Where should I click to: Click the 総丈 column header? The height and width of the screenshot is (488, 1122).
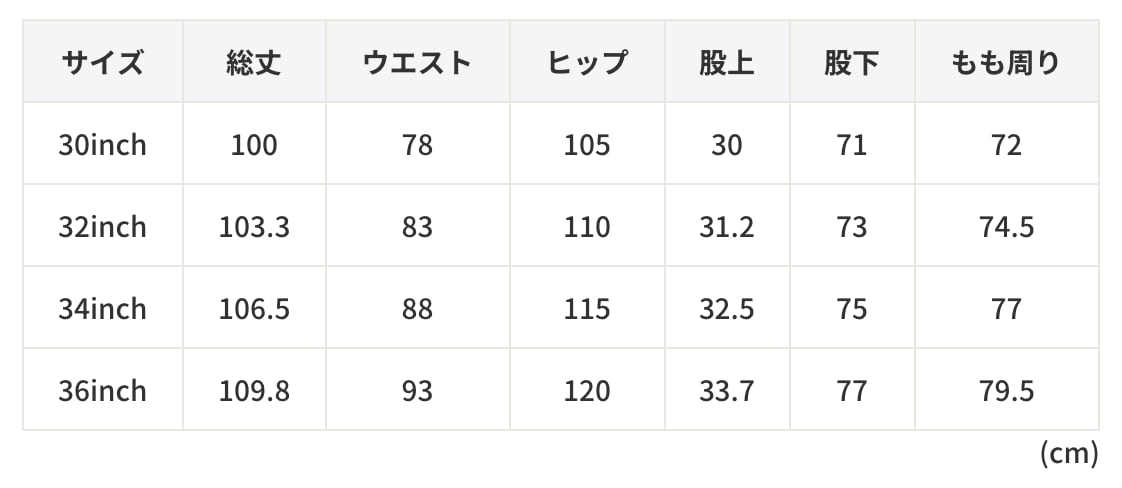254,63
